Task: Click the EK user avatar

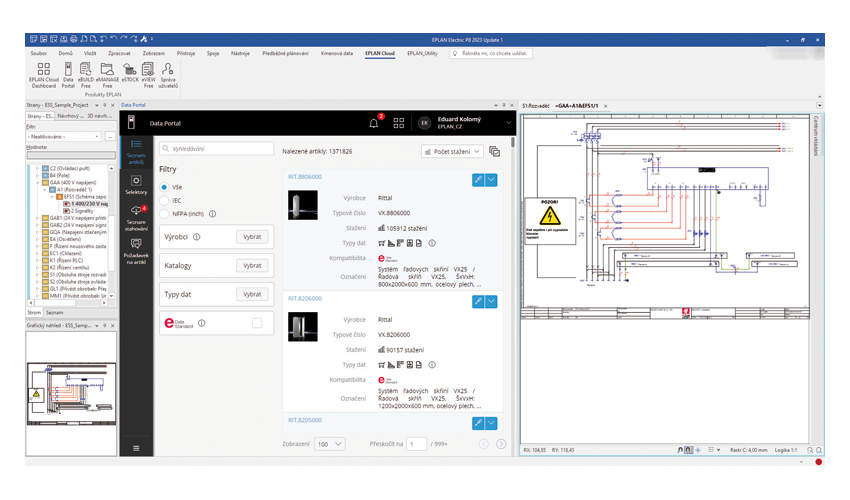Action: 424,123
